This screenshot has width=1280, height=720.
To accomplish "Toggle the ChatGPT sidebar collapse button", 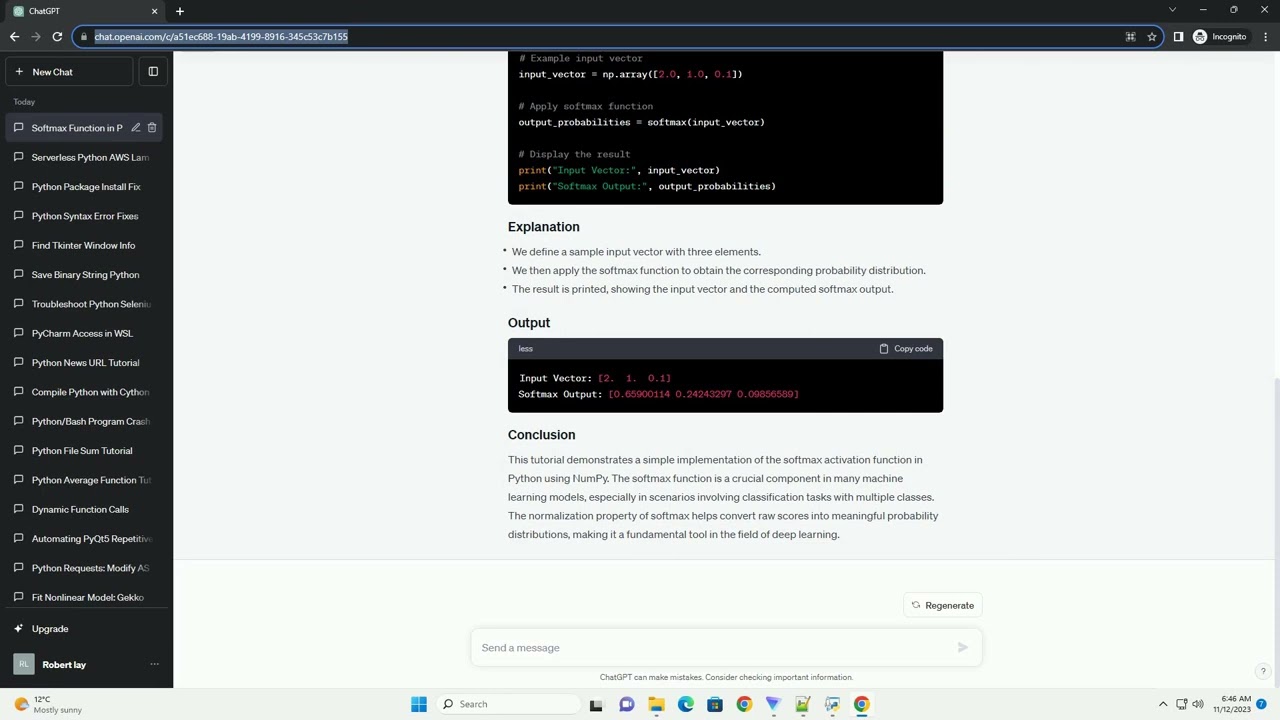I will (x=153, y=72).
